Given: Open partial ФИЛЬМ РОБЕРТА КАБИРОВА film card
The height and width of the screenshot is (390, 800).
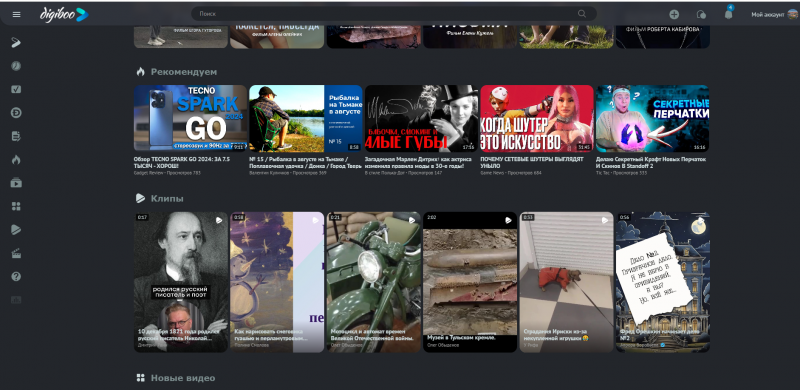Looking at the screenshot, I should click(x=663, y=36).
